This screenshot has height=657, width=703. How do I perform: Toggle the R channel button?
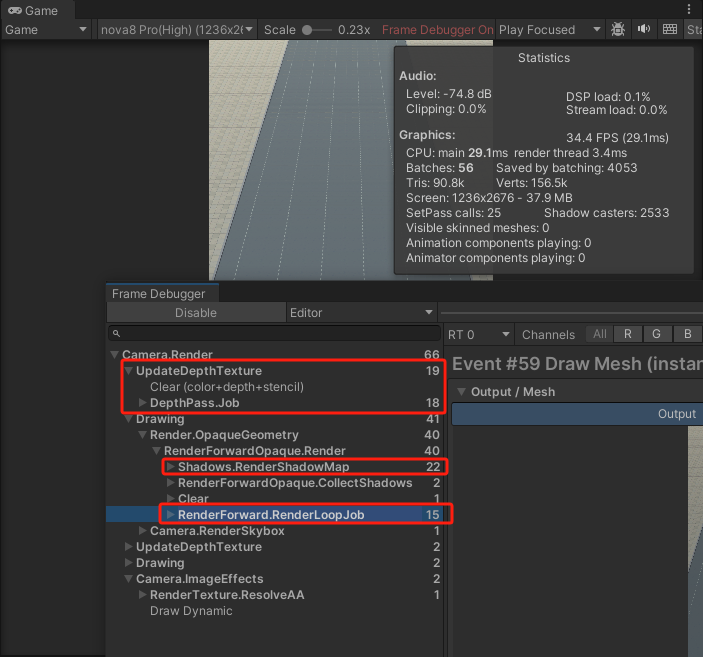click(x=628, y=334)
